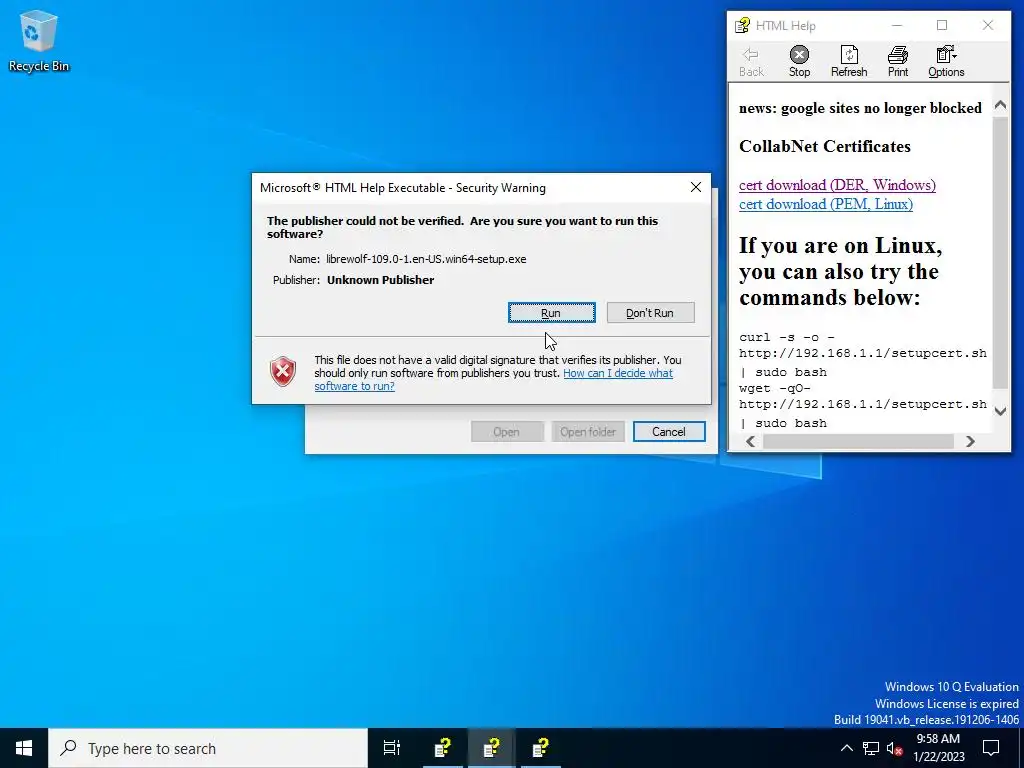Click the 'Type here to search' box
The width and height of the screenshot is (1024, 768).
point(208,748)
